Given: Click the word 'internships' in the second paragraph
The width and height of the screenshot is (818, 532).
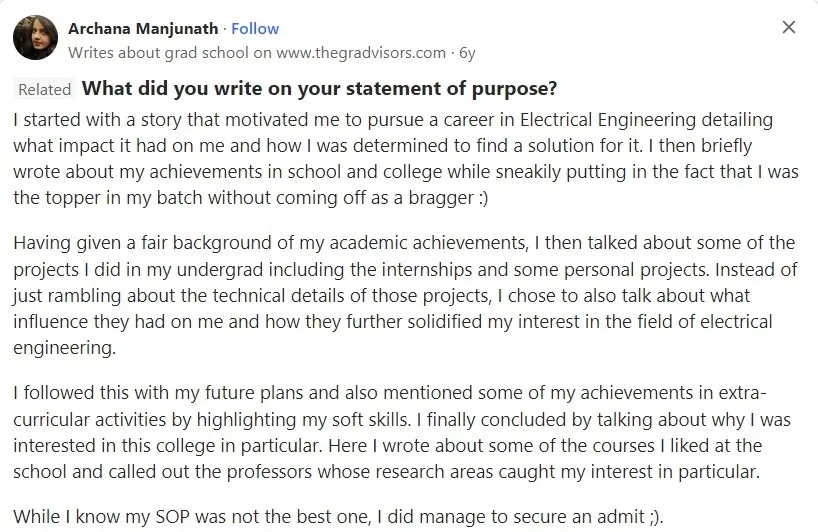Looking at the screenshot, I should click(x=426, y=270).
